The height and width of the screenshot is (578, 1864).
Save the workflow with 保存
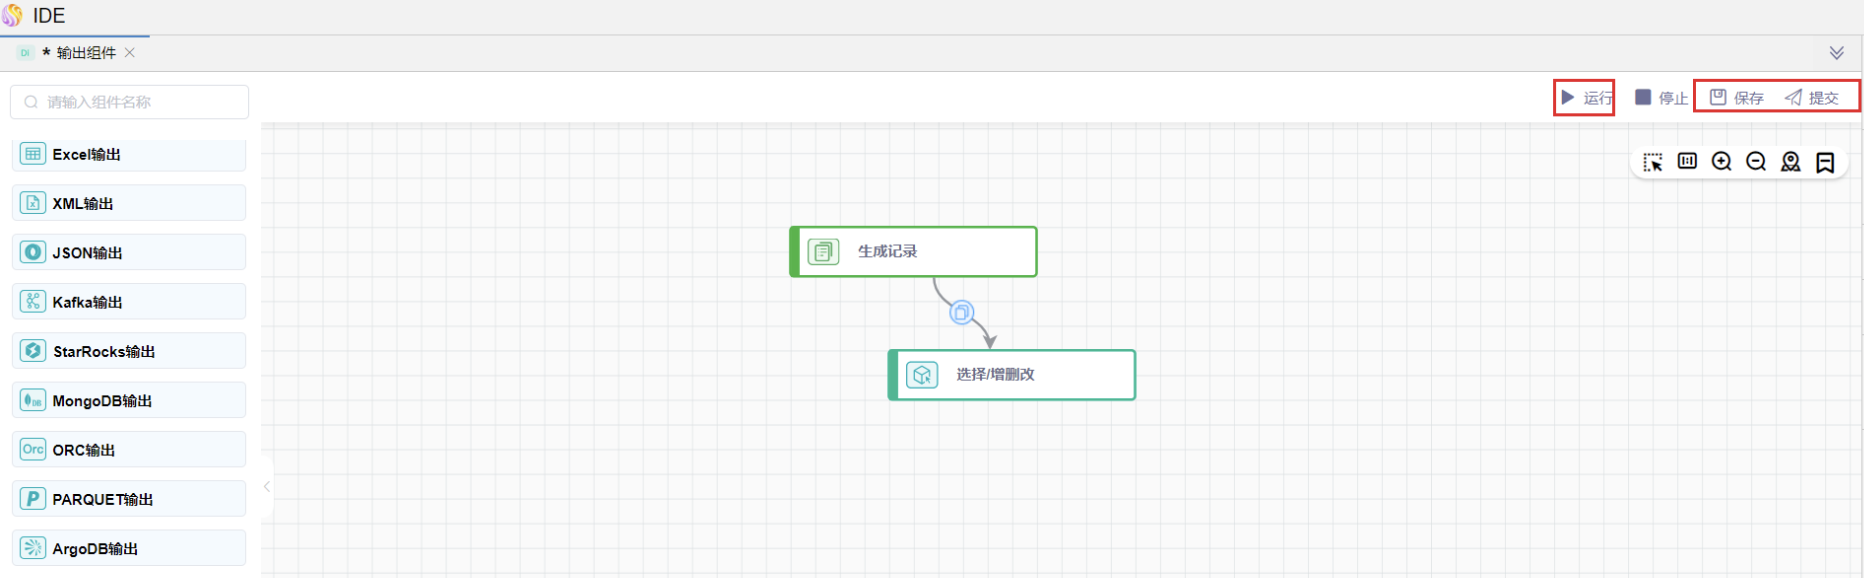point(1737,98)
